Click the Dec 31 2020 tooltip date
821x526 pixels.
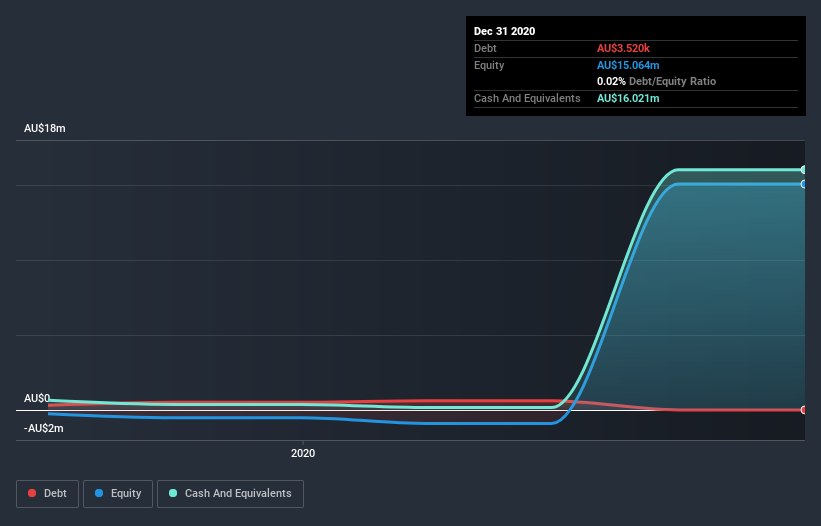coord(504,31)
